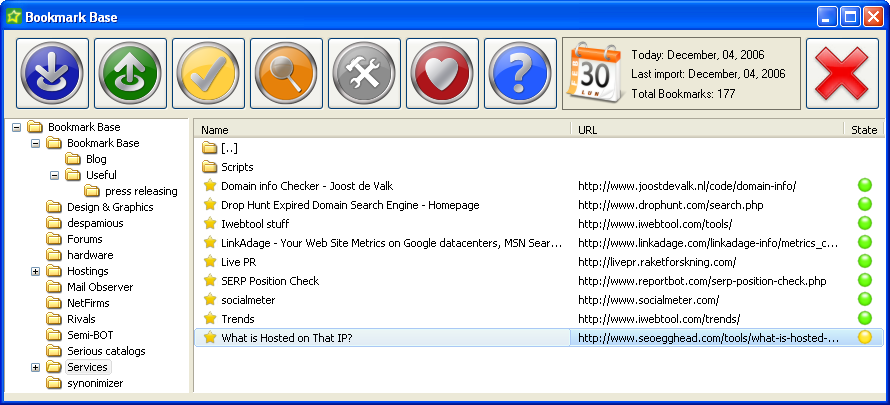This screenshot has width=890, height=405.
Task: Click URL http://livepr.raketforskning.com/
Action: point(657,261)
